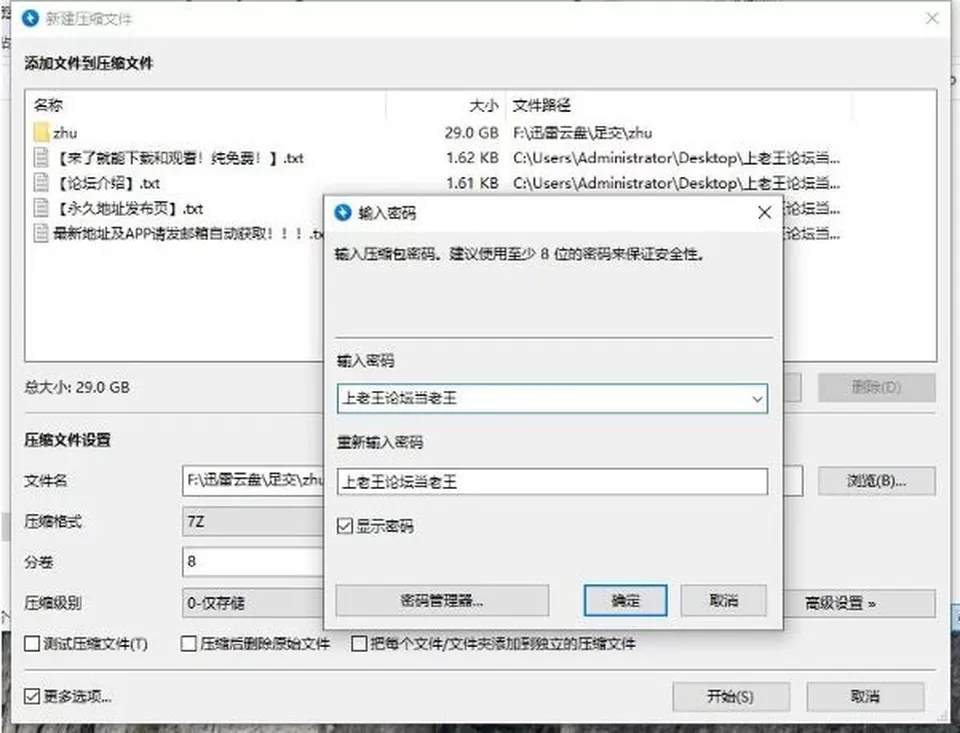
Task: Click the app logo beside 新建压缩文件 title
Action: (x=30, y=18)
